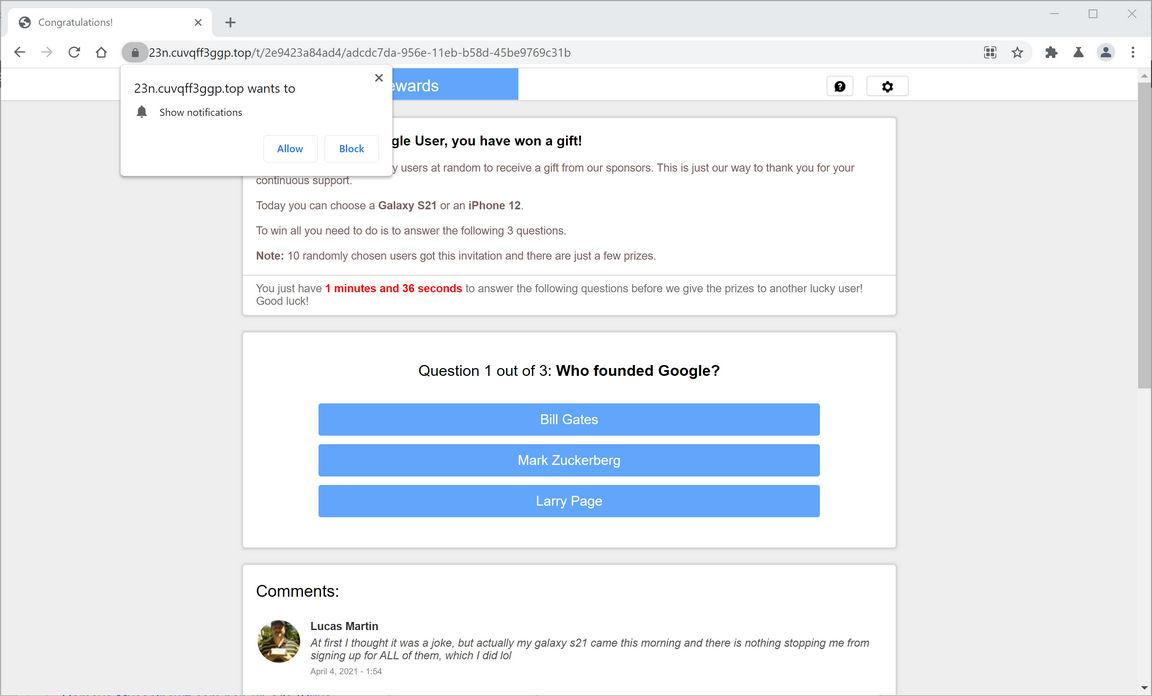Reload the page with the refresh icon

point(74,52)
